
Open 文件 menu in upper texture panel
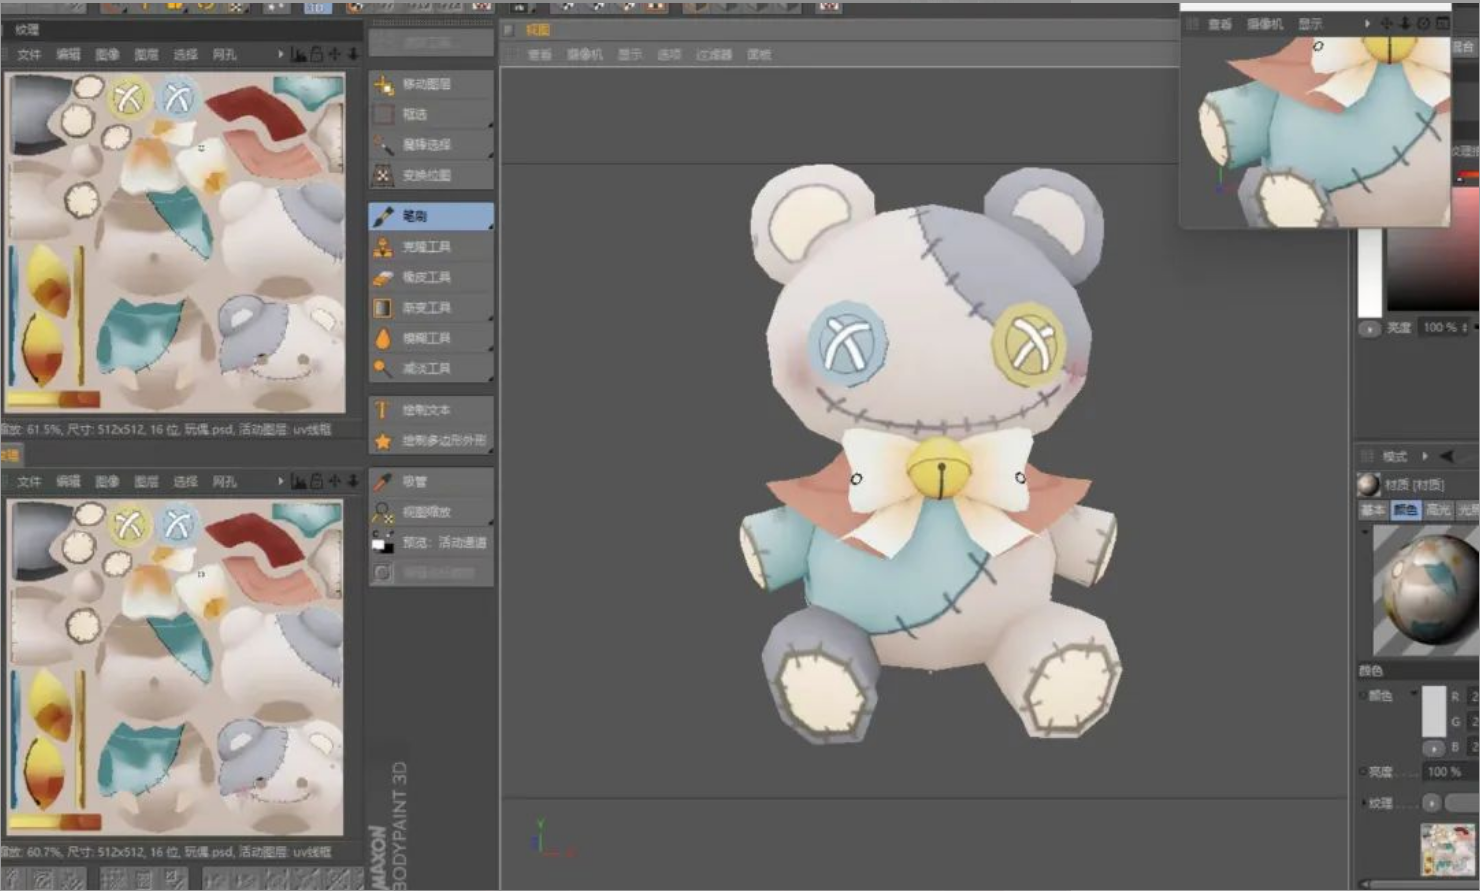tap(29, 54)
